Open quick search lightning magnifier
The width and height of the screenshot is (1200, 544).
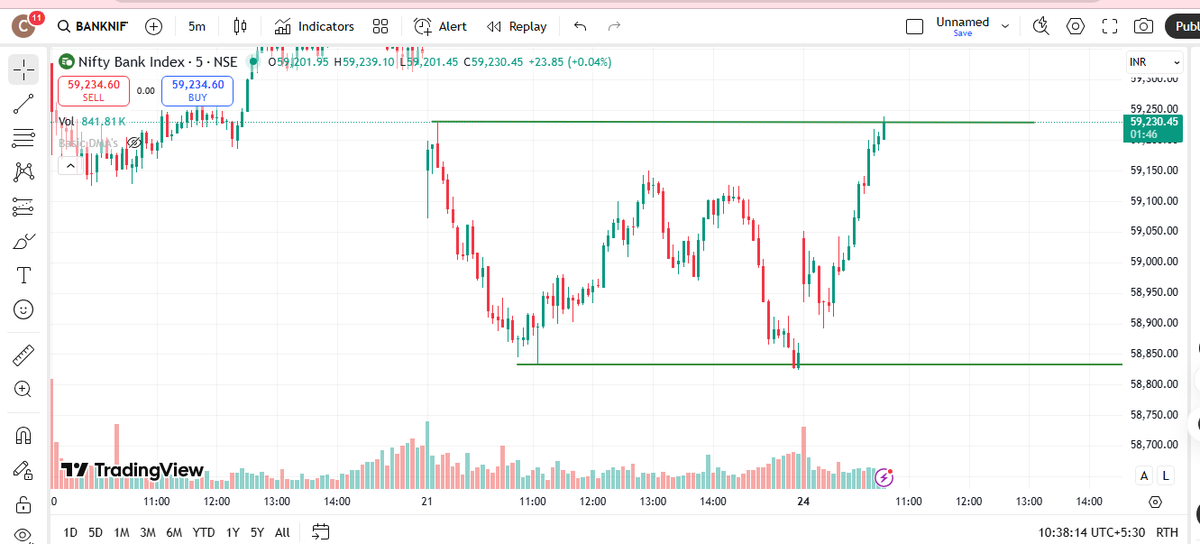tap(1041, 27)
